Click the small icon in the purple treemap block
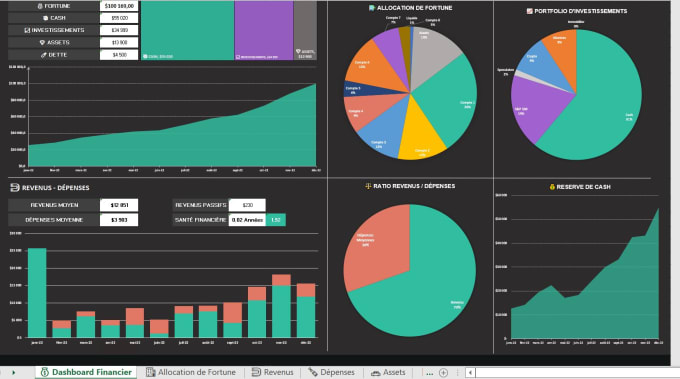Viewport: 680px width, 379px height. (x=238, y=57)
